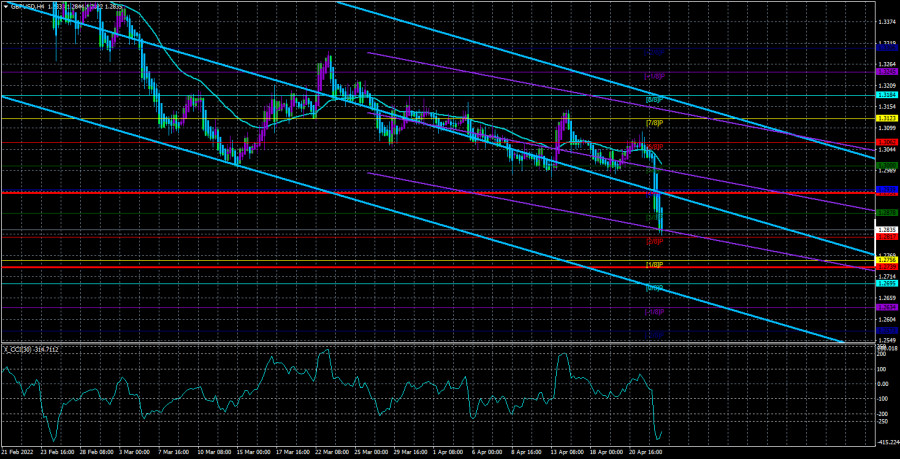Screen dimensions: 900x459
Task: Select the red 1.2739 price tag
Action: 887,267
